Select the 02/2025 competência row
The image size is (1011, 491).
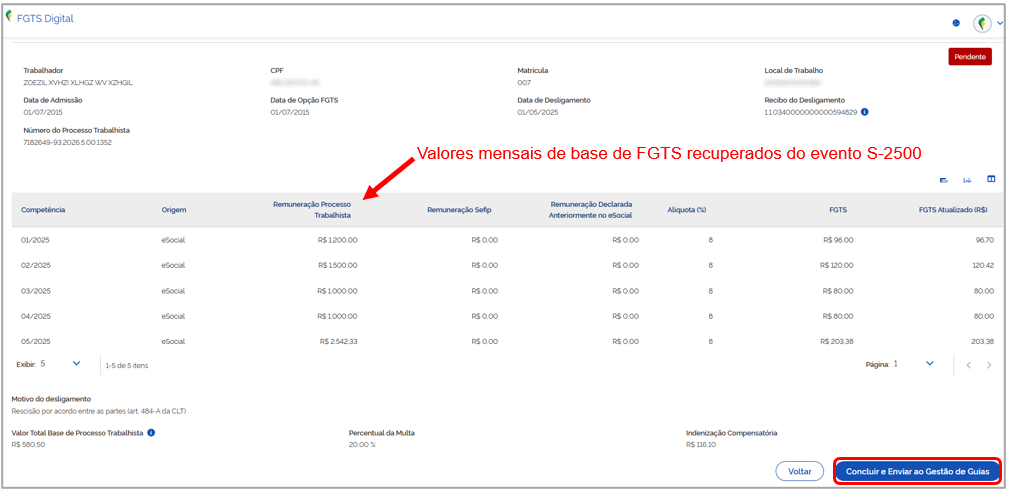click(507, 265)
